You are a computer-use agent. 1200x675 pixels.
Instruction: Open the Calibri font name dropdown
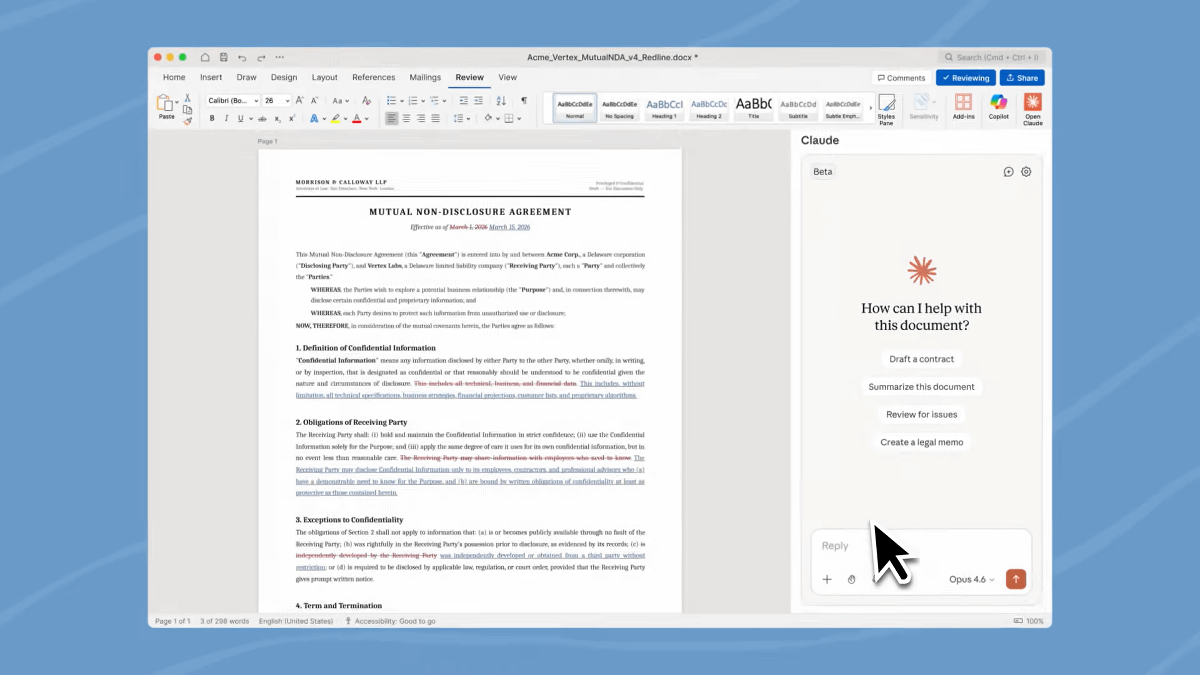point(256,101)
